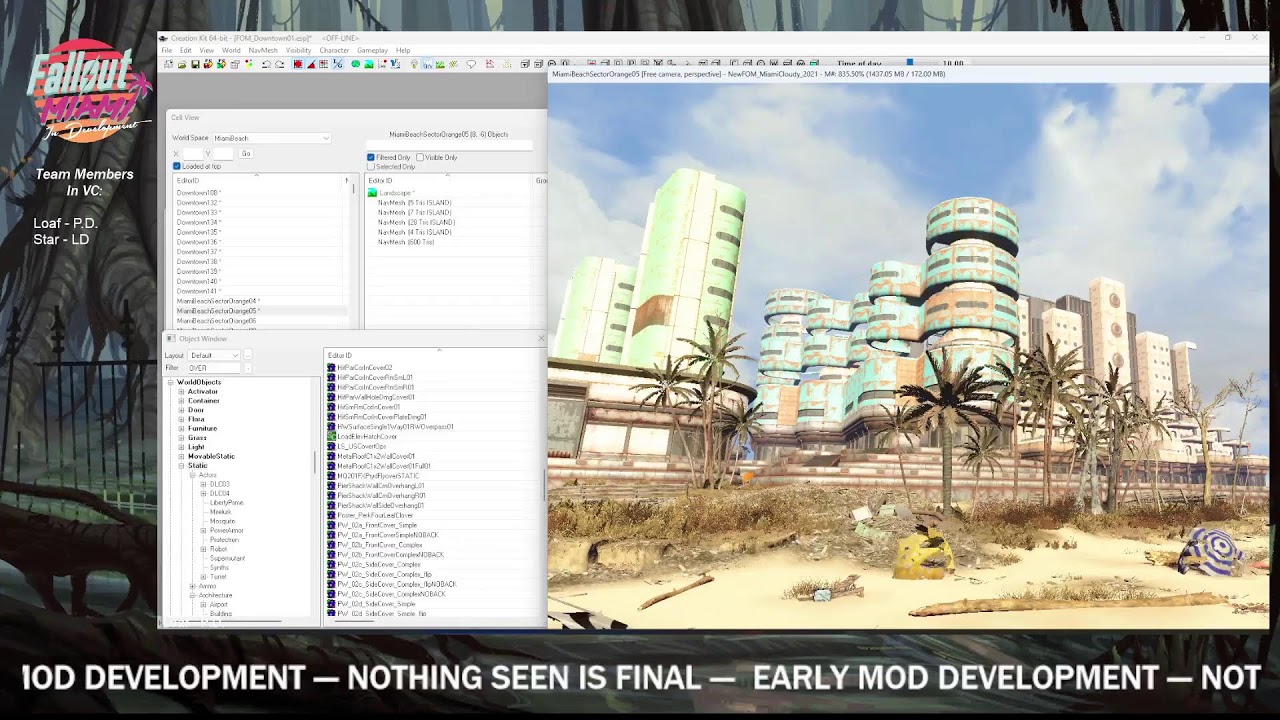
Task: Select PierShackWallSideOverhang01 object
Action: click(x=380, y=505)
